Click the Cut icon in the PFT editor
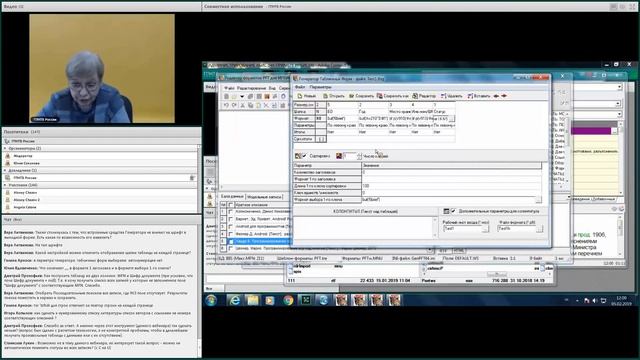Viewport: 640px width, 360px height. tap(242, 105)
